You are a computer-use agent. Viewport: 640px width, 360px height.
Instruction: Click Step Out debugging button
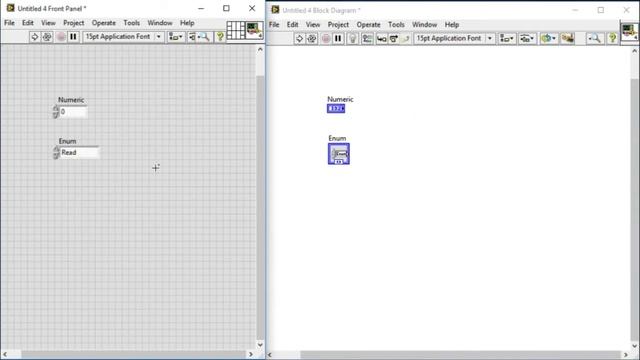(x=405, y=39)
